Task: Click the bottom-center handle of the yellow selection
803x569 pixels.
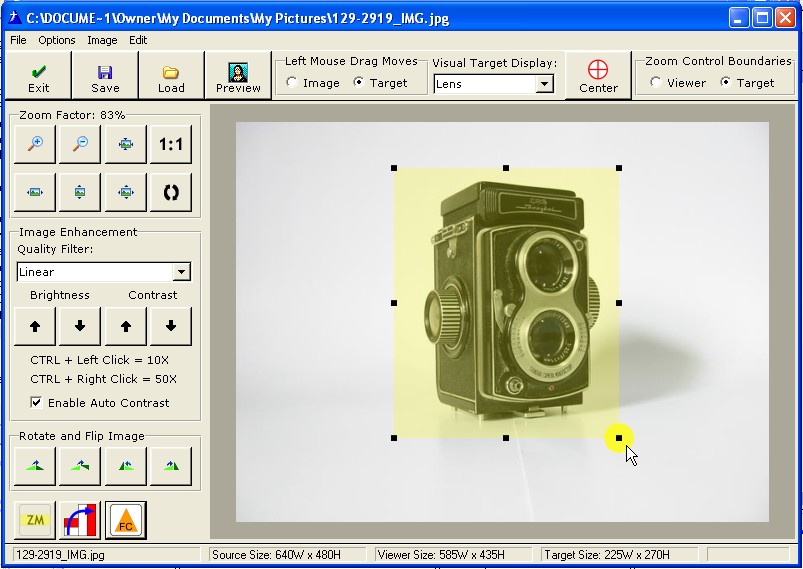Action: click(506, 438)
